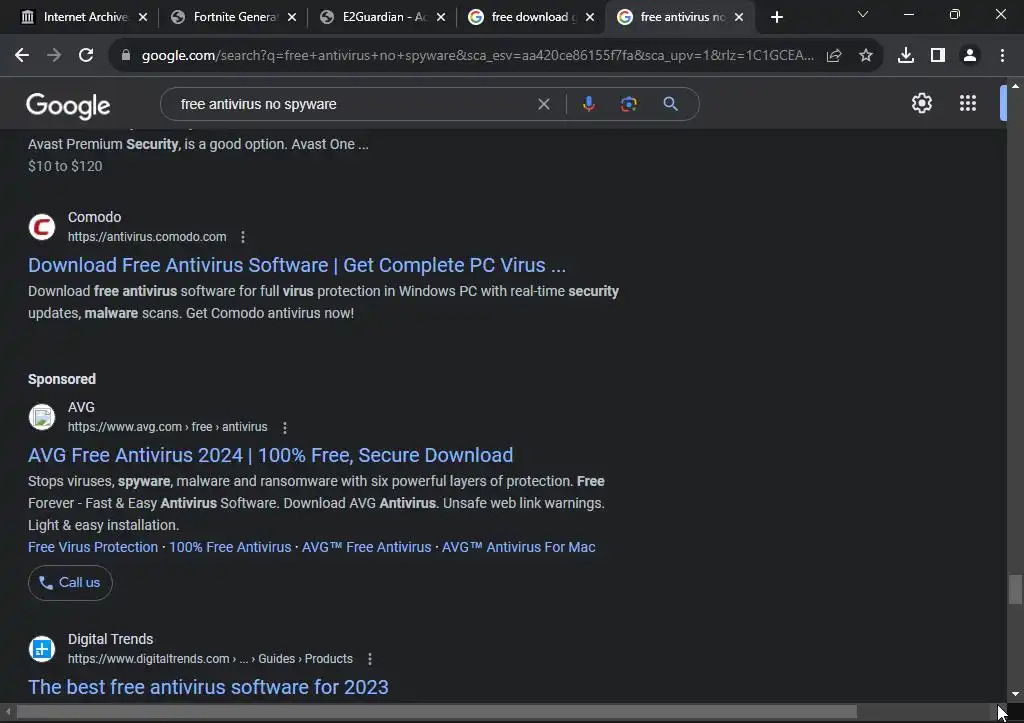The image size is (1024, 723).
Task: Open AVG™ Antivirus For Mac sitelink
Action: [x=519, y=547]
